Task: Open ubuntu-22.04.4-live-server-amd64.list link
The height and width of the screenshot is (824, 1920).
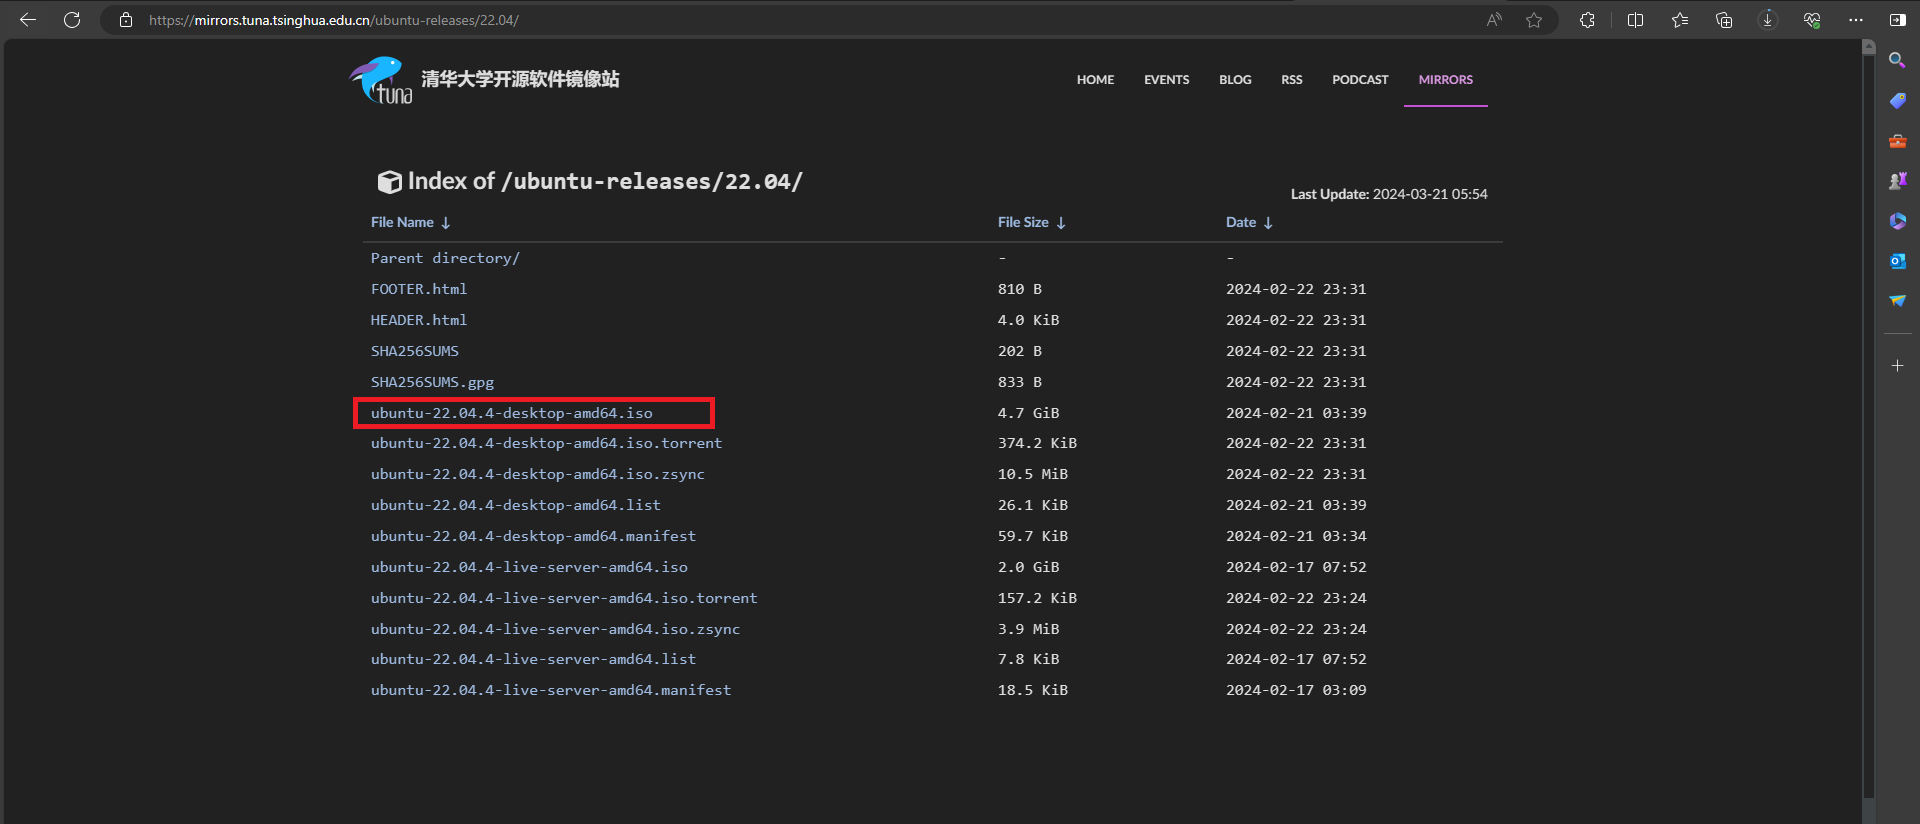Action: [x=533, y=659]
